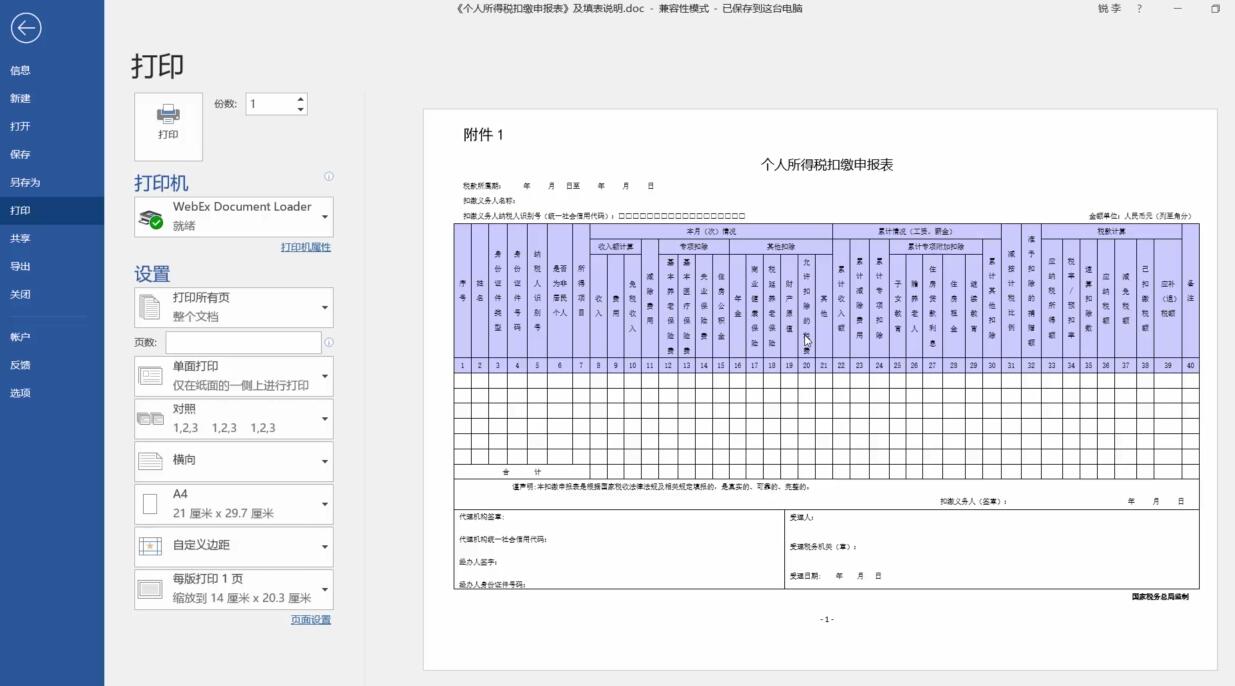The width and height of the screenshot is (1235, 686).
Task: Click the page orientation icon beside 横向
Action: (x=150, y=461)
